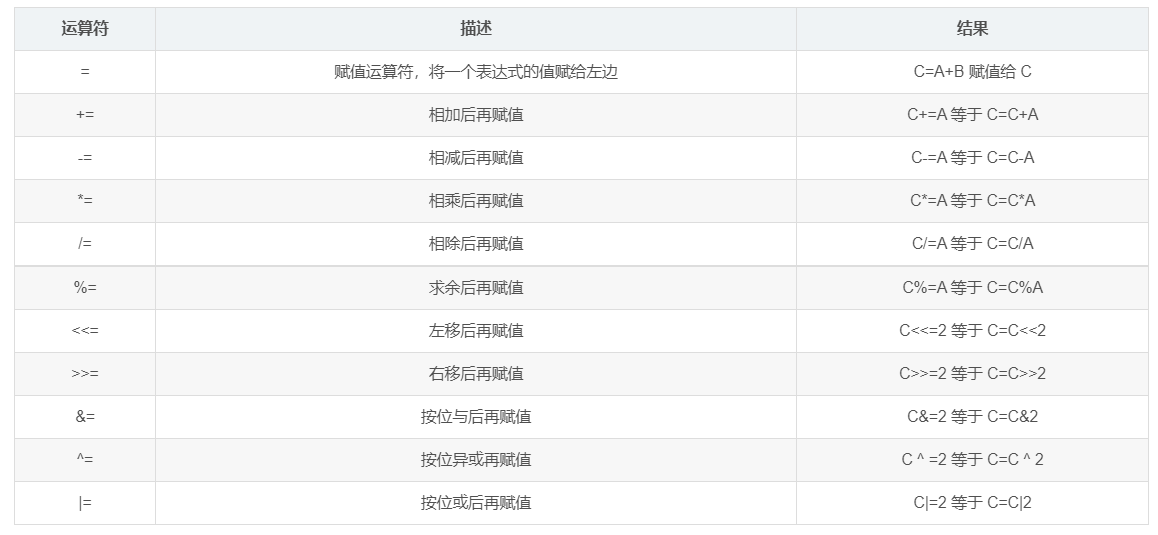Click the &= operator cell
The width and height of the screenshot is (1158, 535).
85,417
